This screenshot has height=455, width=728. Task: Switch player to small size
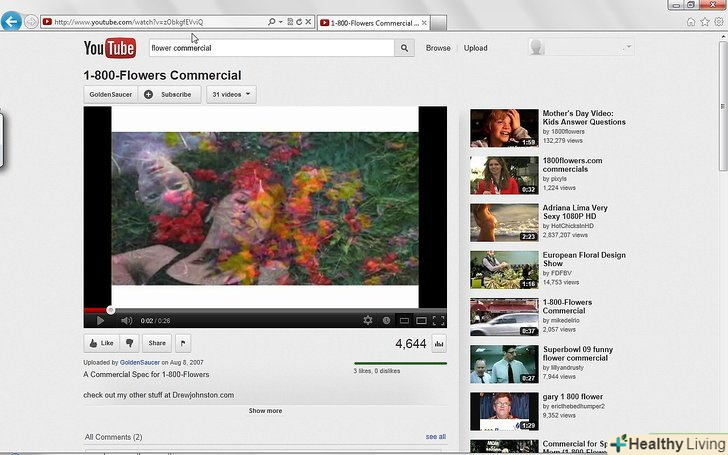(404, 320)
